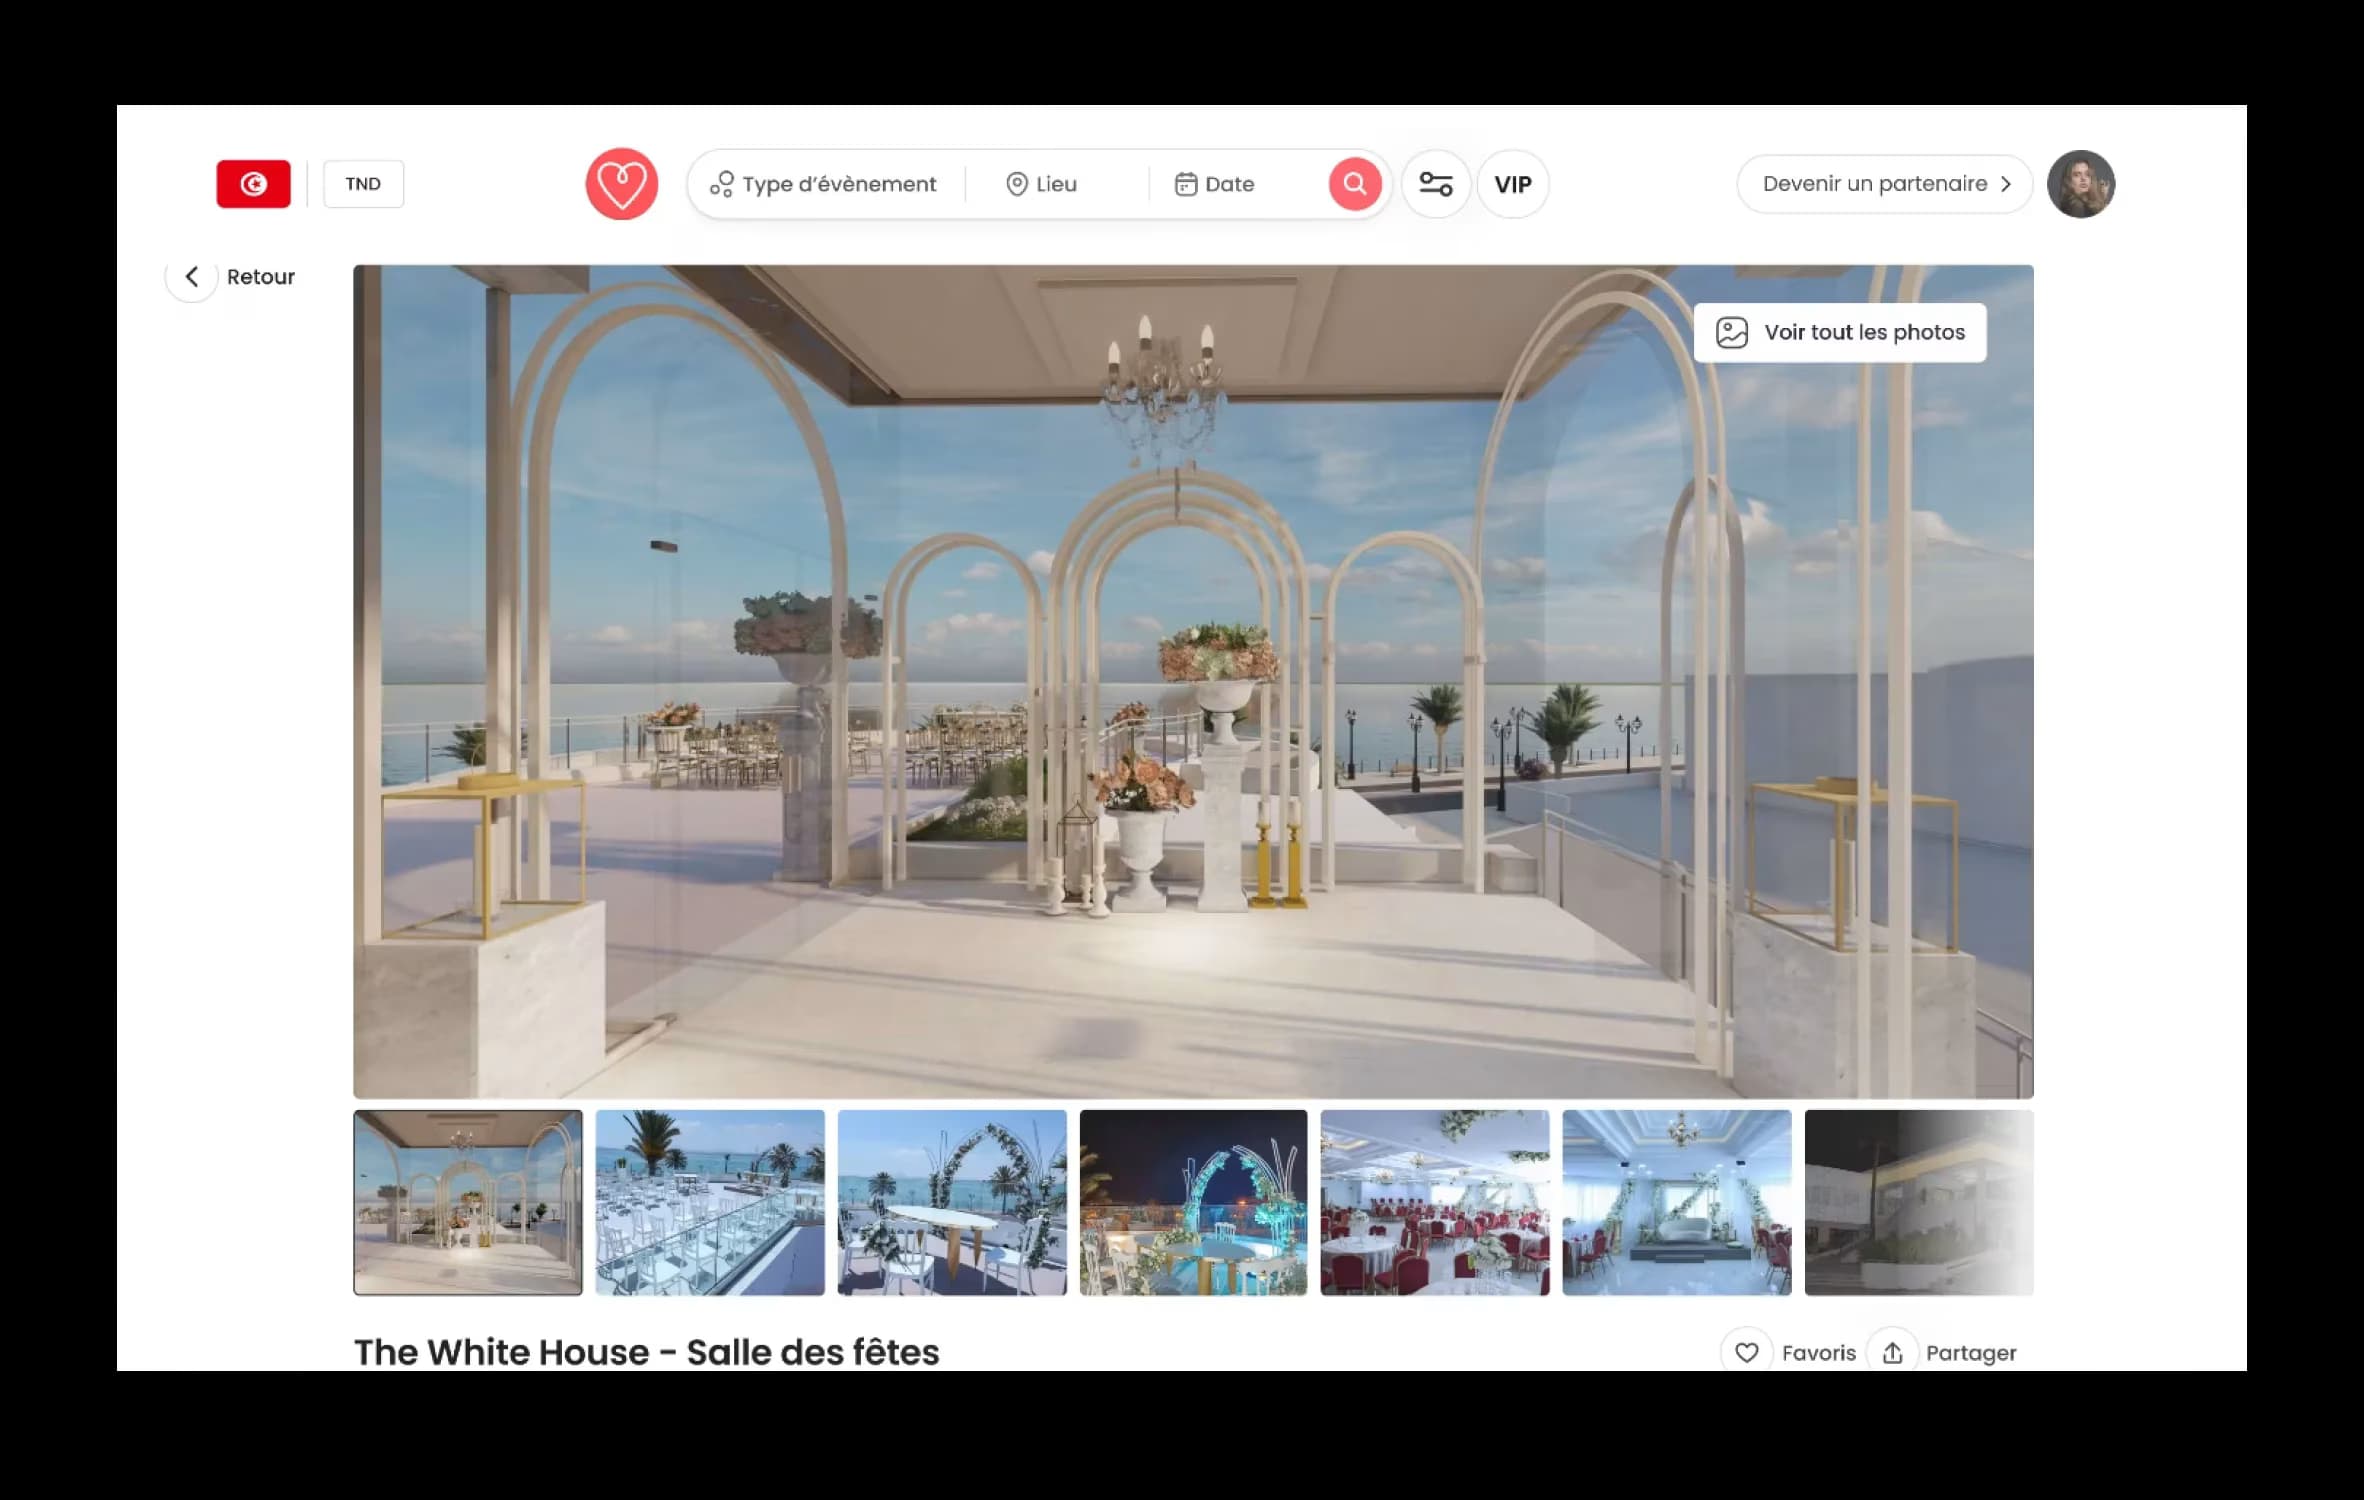Screen dimensions: 2364x1500
Task: Click the red search magnifier button
Action: click(1354, 184)
